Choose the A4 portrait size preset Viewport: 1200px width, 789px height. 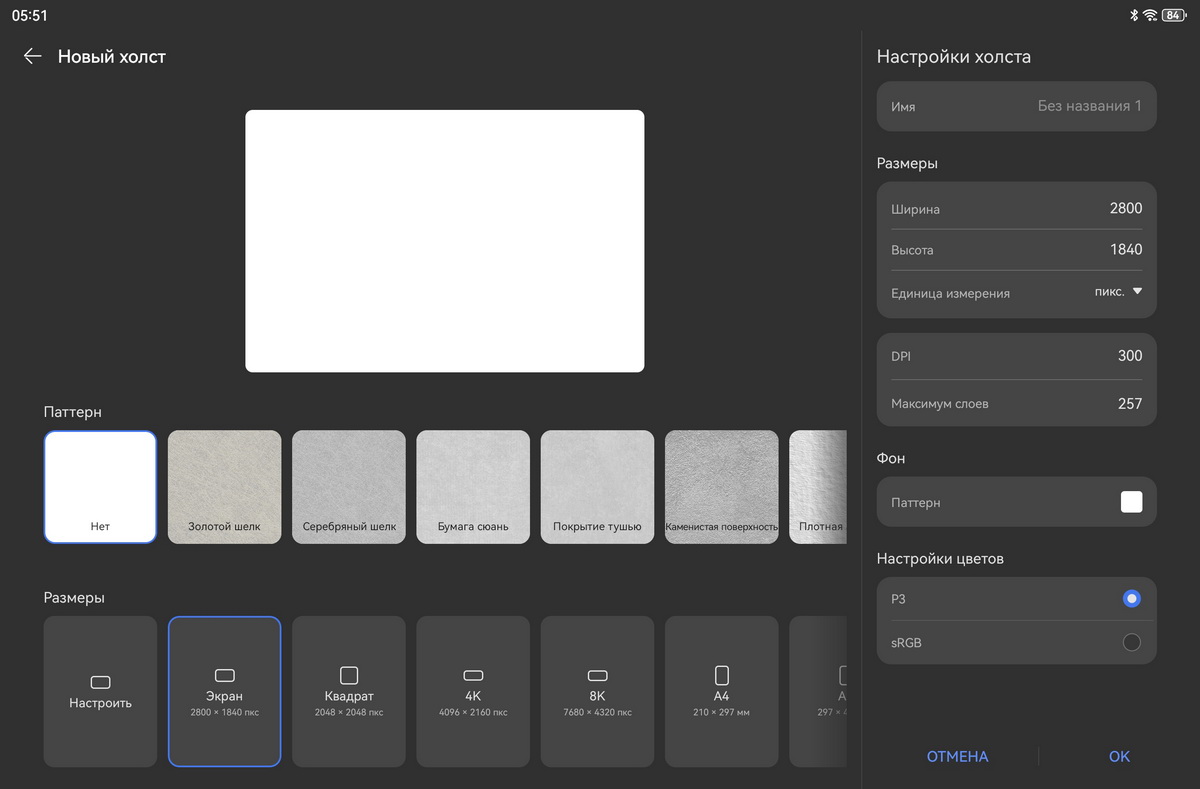(721, 691)
